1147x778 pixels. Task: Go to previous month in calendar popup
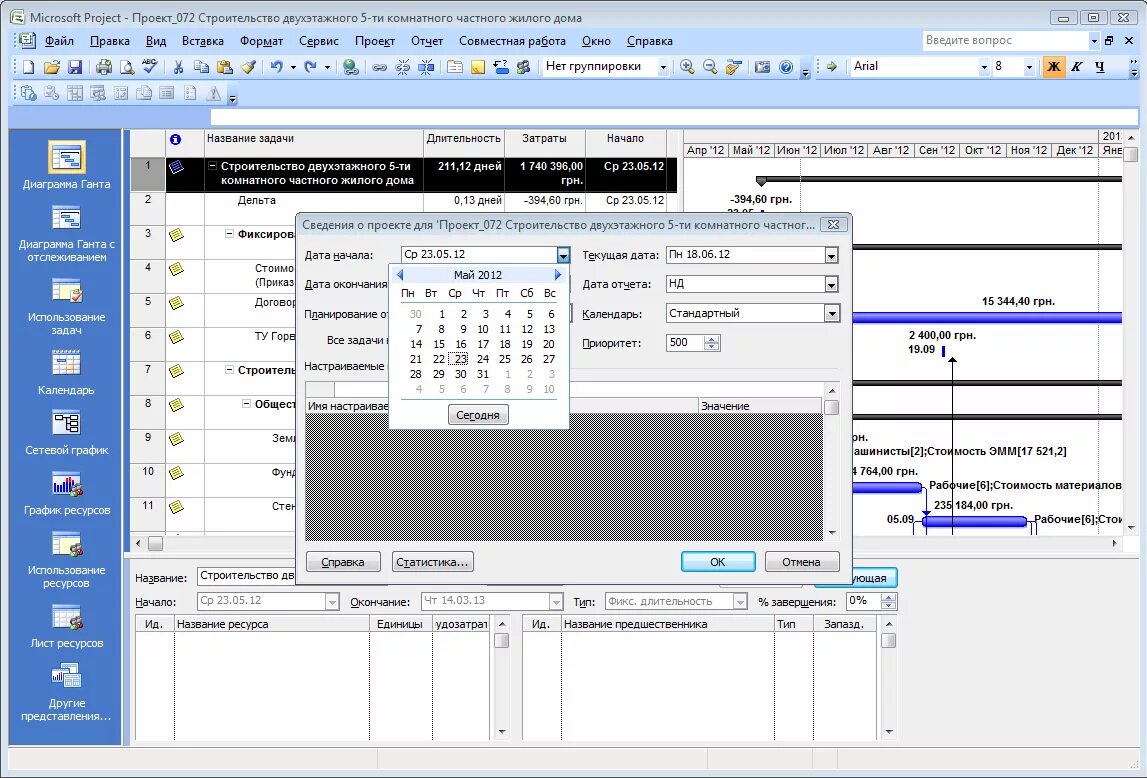click(x=399, y=275)
